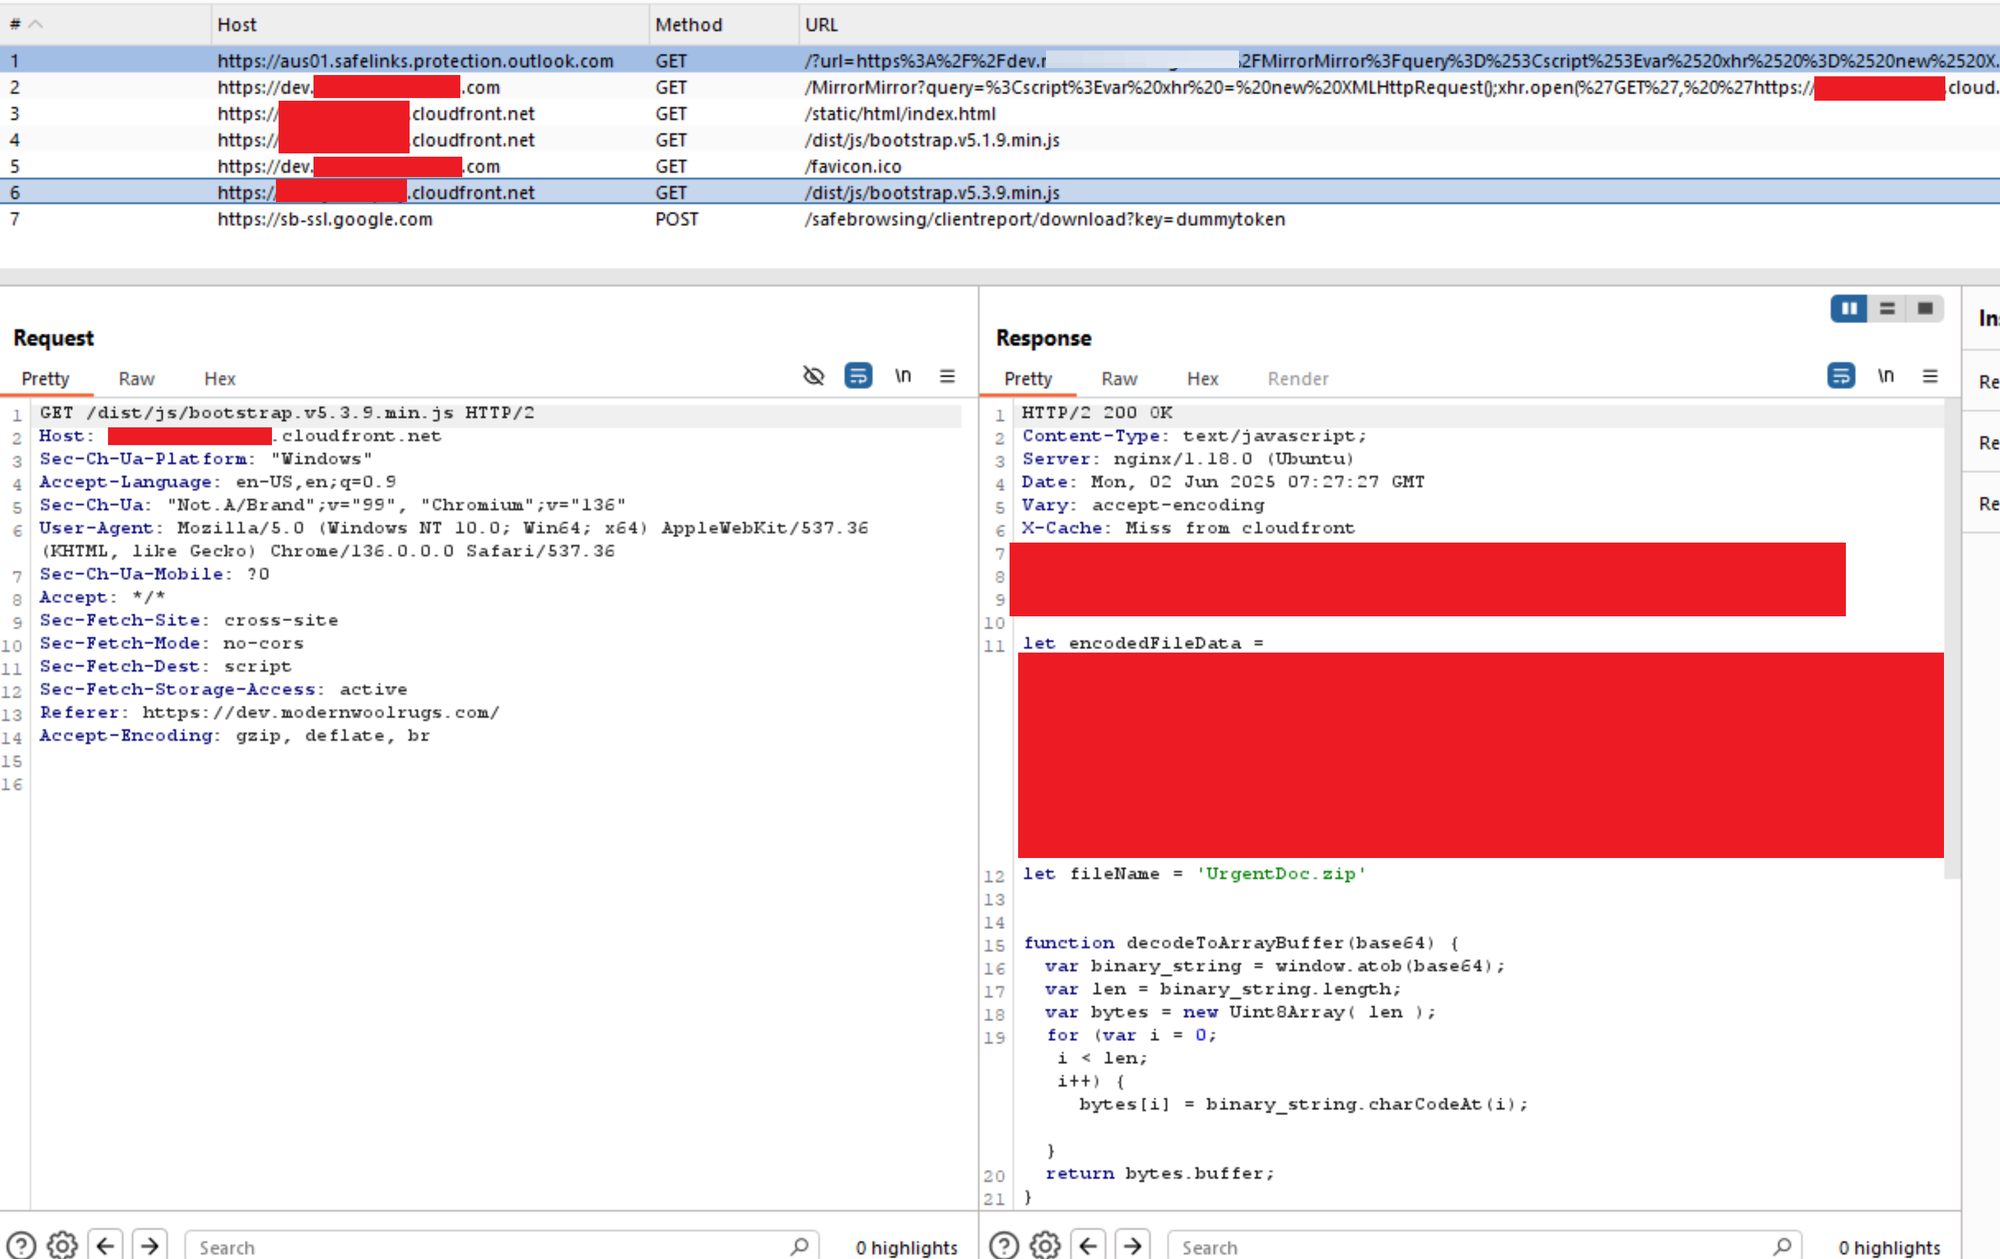
Task: Switch Response view to Hex tab
Action: tap(1202, 379)
